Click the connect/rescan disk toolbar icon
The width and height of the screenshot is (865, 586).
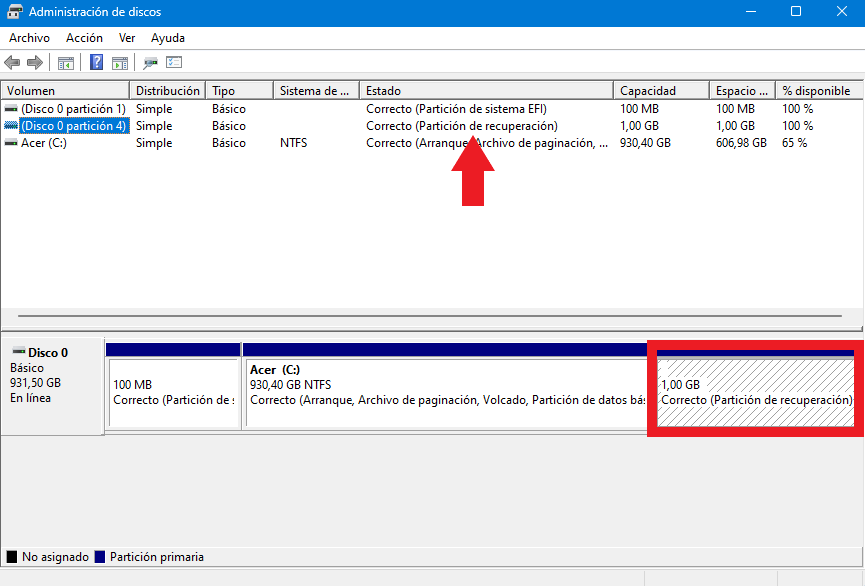tap(150, 63)
